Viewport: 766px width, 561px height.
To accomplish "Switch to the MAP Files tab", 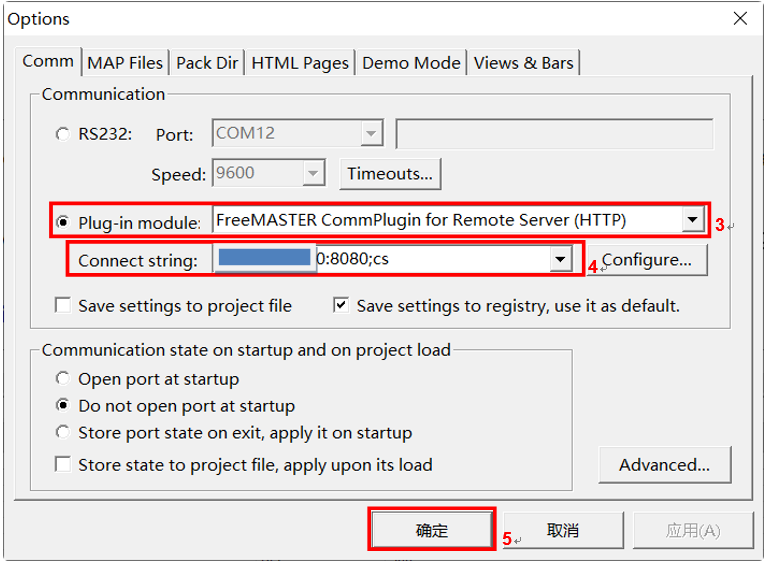I will [x=125, y=62].
